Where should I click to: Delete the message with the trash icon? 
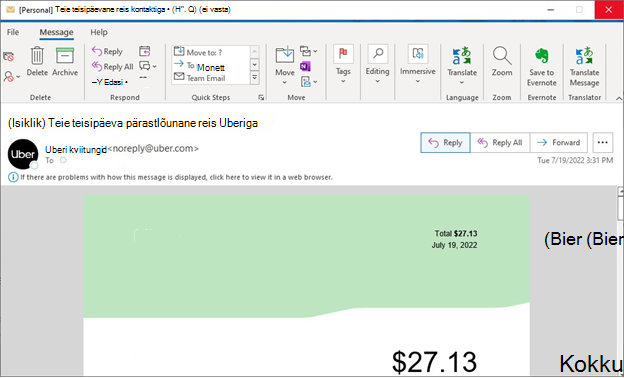pos(37,62)
